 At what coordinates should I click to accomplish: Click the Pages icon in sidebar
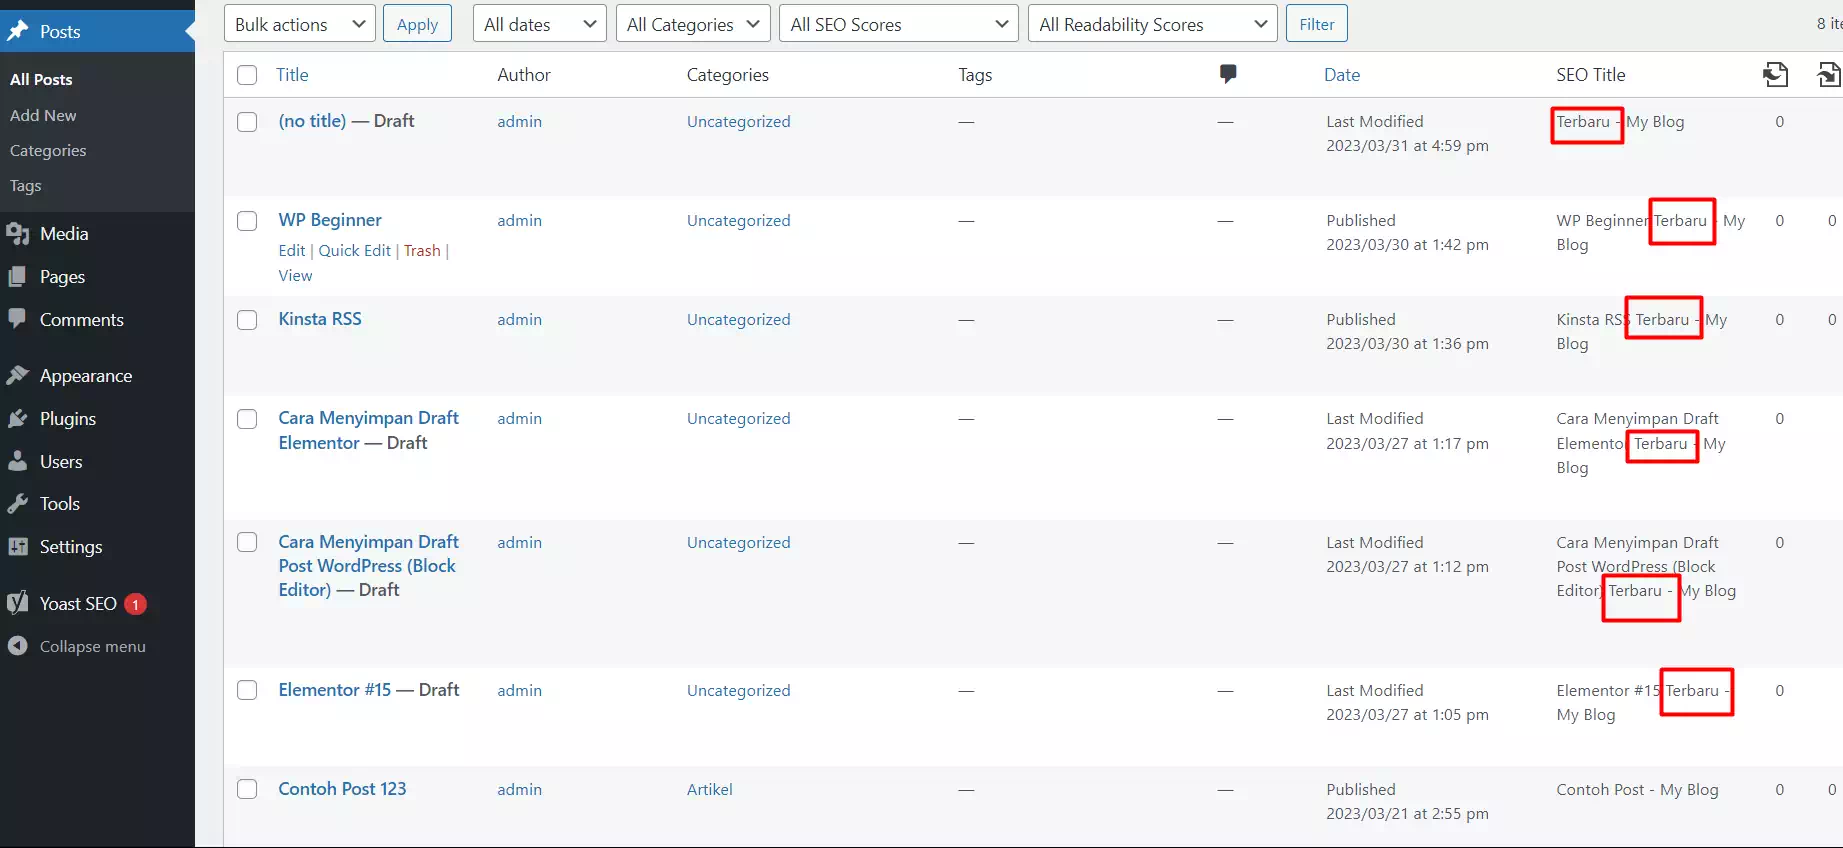point(18,277)
